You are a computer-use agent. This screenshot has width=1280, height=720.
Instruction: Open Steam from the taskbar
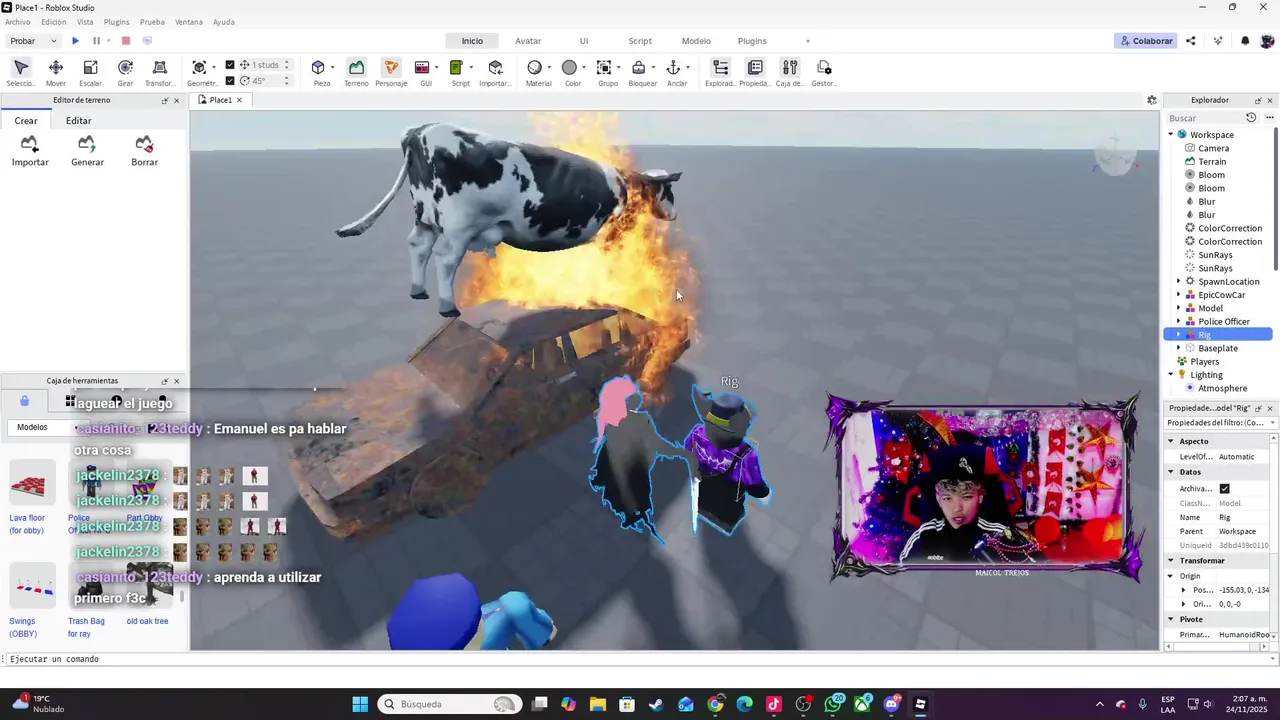tap(656, 704)
